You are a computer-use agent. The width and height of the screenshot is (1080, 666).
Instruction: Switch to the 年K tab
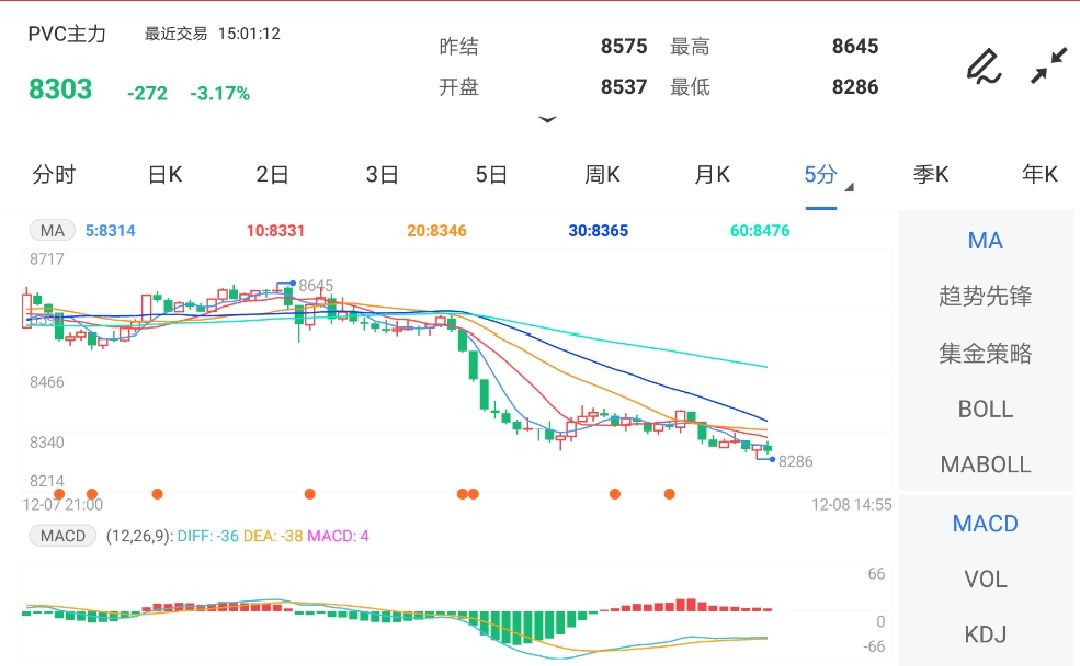click(1040, 174)
